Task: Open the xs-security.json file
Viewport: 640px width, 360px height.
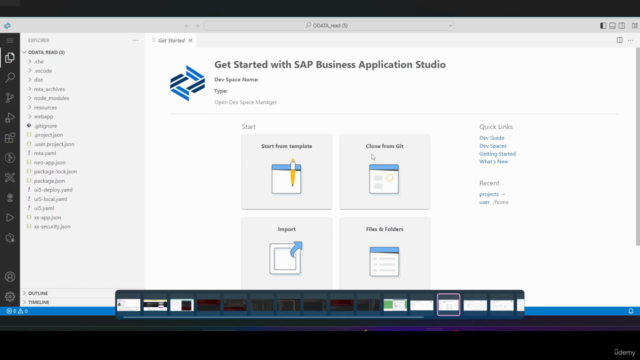Action: 52,227
